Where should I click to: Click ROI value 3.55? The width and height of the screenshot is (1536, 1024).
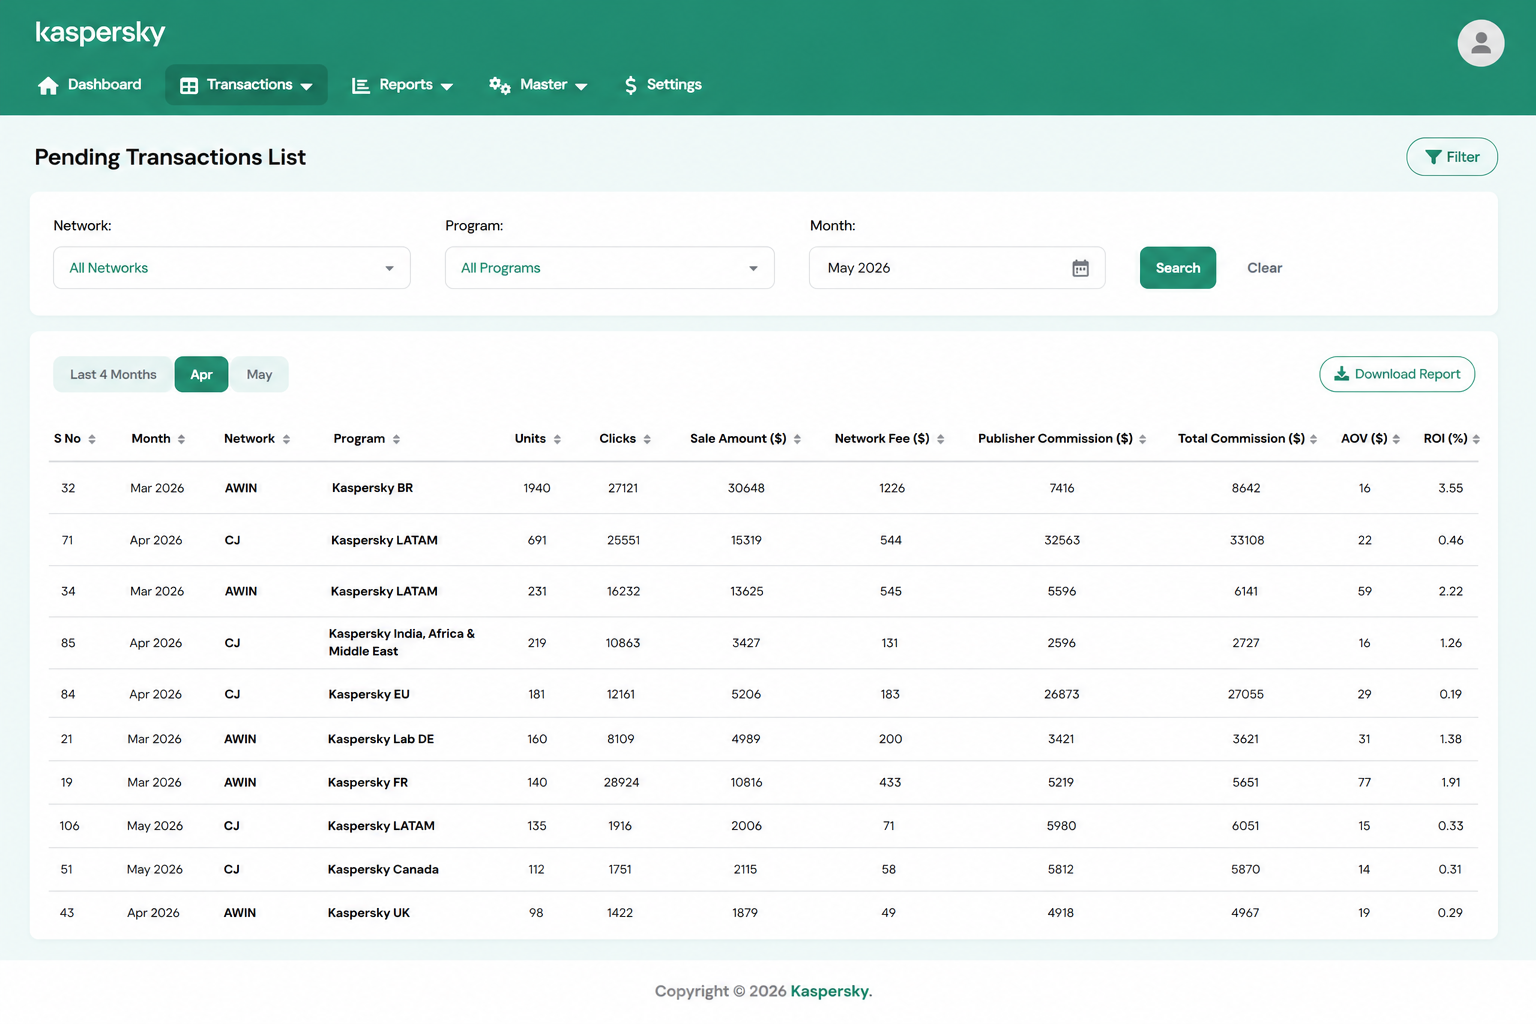click(x=1450, y=488)
